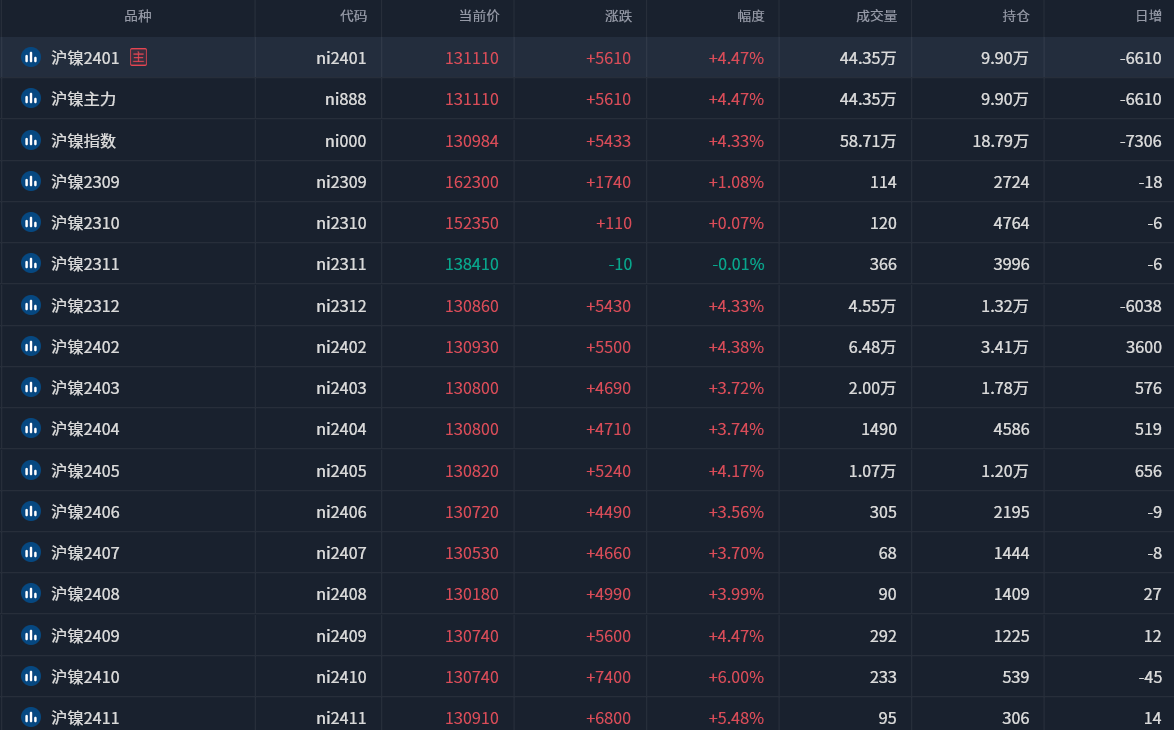Viewport: 1174px width, 730px height.
Task: Click the 日增 column header
Action: click(1148, 16)
